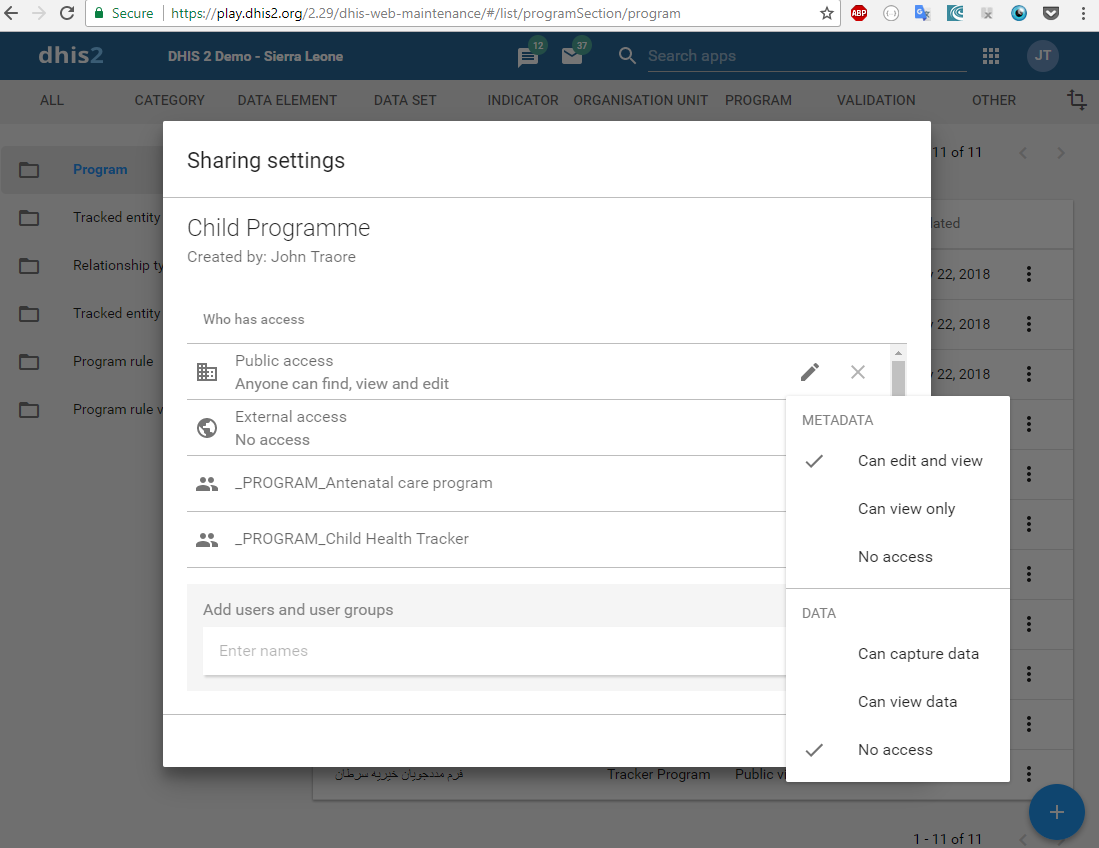This screenshot has height=848, width=1099.
Task: Open the apps grid menu icon
Action: 991,56
